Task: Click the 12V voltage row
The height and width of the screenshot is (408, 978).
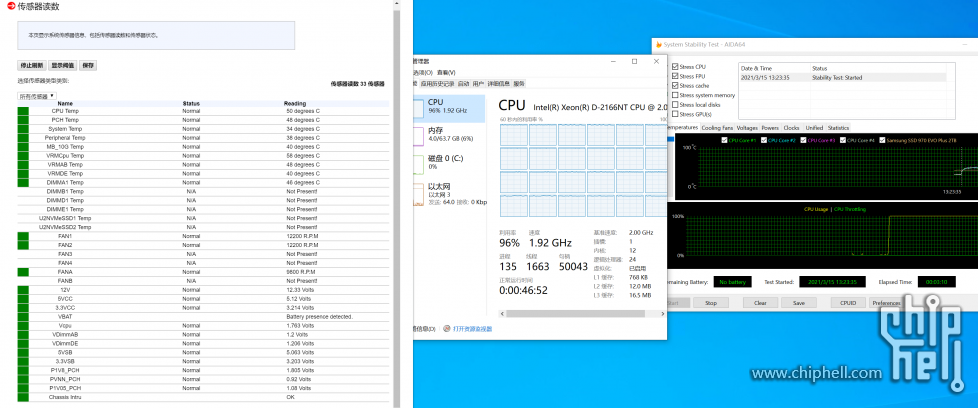Action: [x=203, y=290]
